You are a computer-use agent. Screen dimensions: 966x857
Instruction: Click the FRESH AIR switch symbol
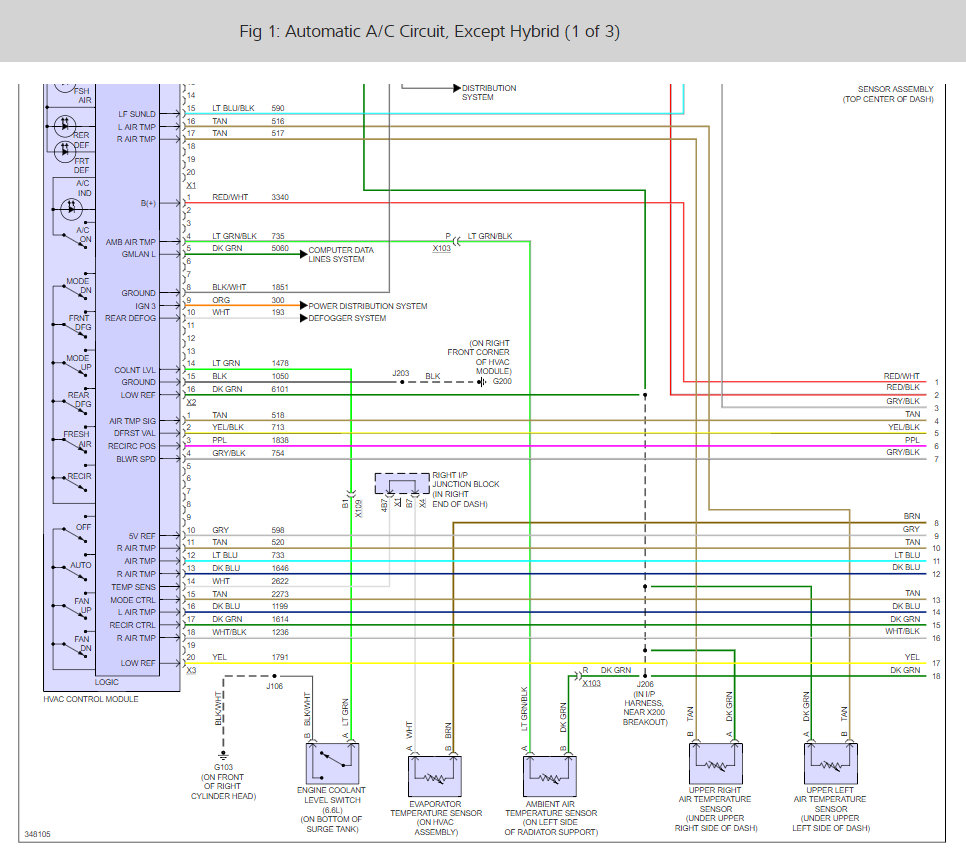[74, 443]
